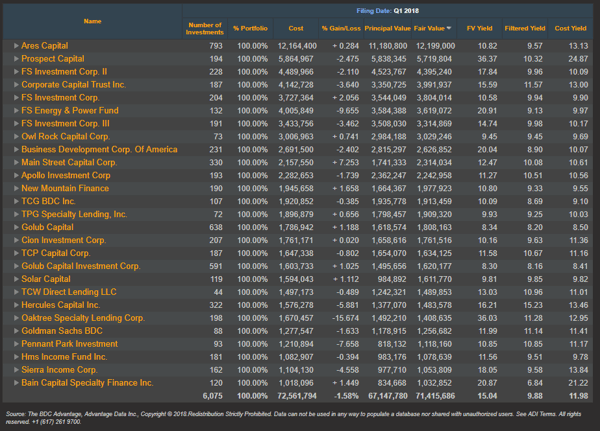Select FS Energy fair value 3,619,072
The image size is (600, 431).
(434, 111)
